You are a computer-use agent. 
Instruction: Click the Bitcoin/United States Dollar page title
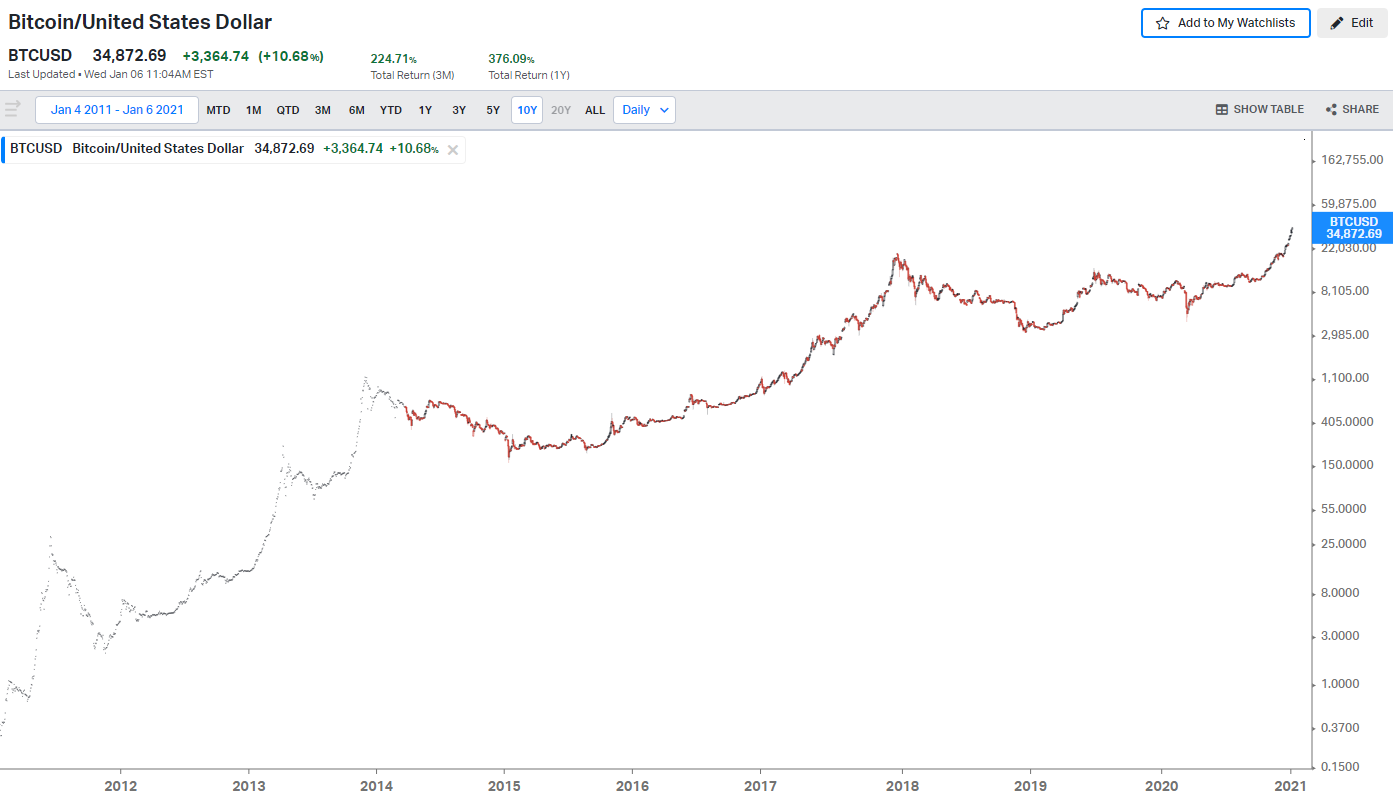(140, 22)
